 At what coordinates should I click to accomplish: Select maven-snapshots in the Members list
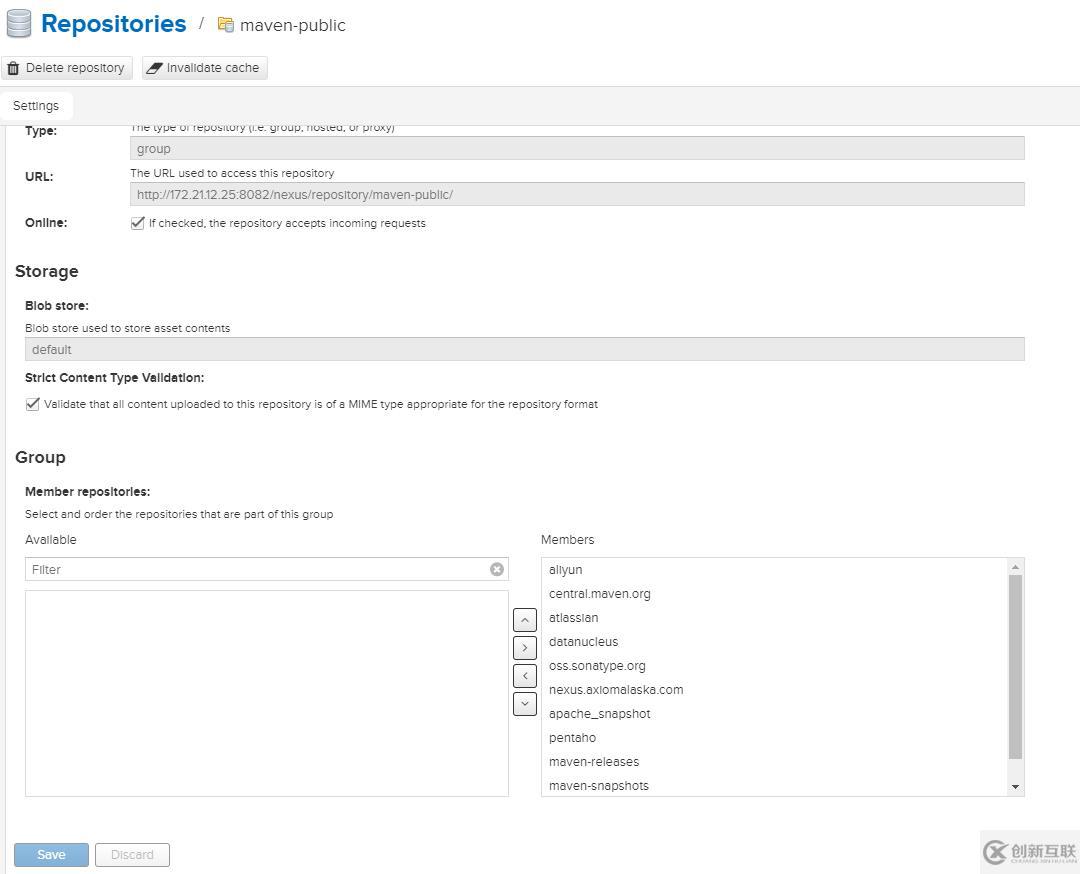click(x=775, y=785)
